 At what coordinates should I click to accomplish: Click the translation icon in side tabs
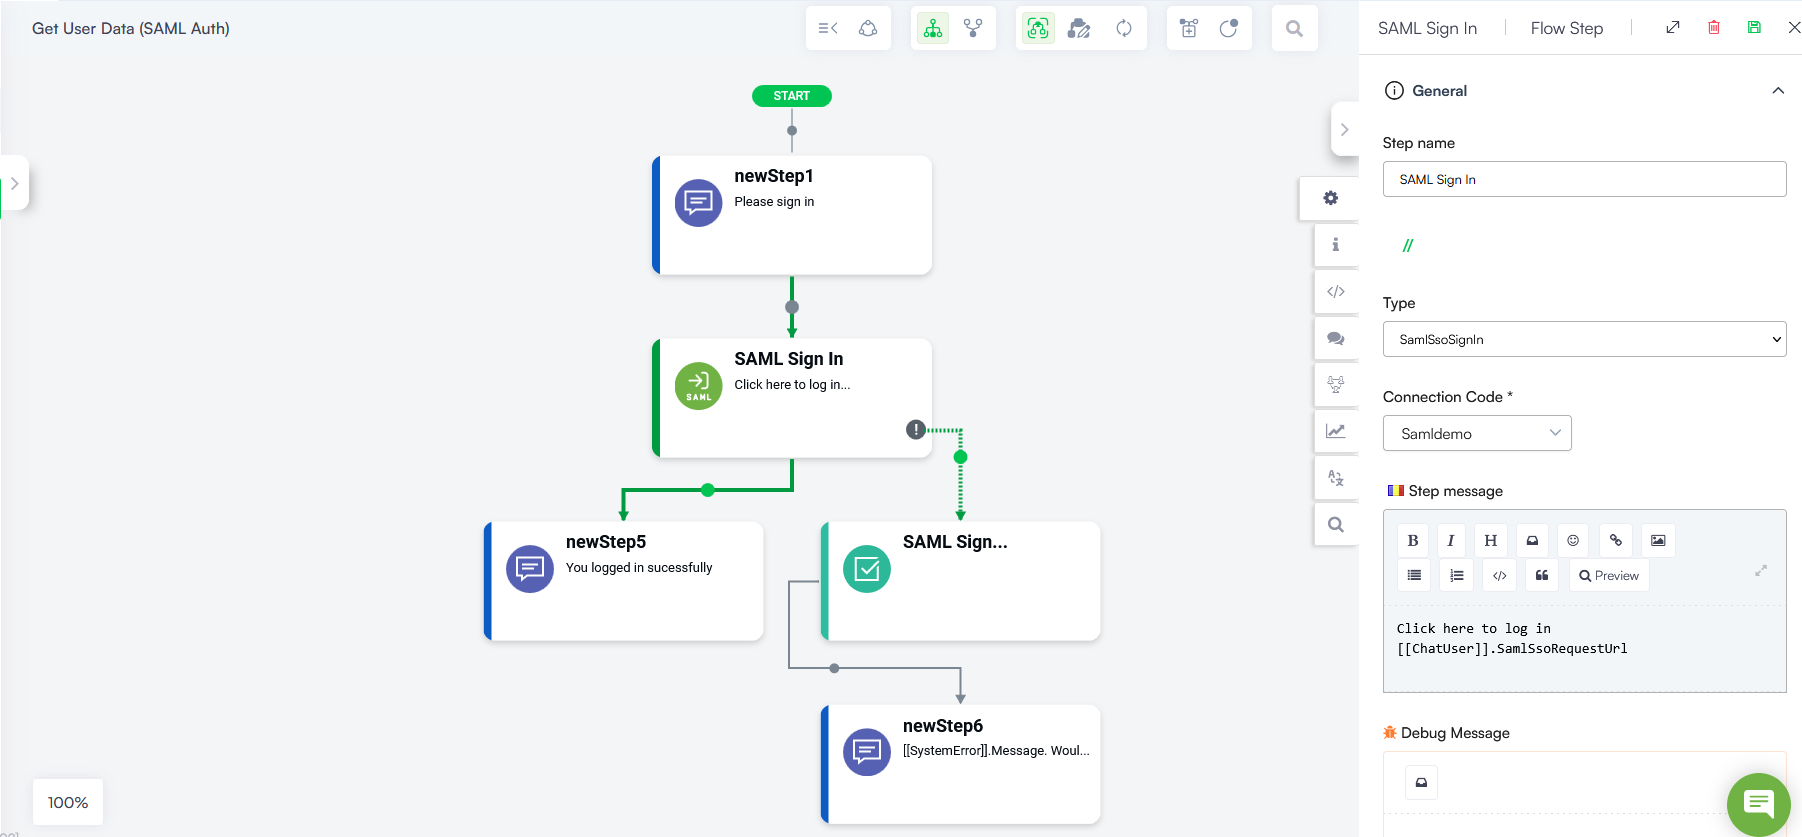click(x=1335, y=478)
